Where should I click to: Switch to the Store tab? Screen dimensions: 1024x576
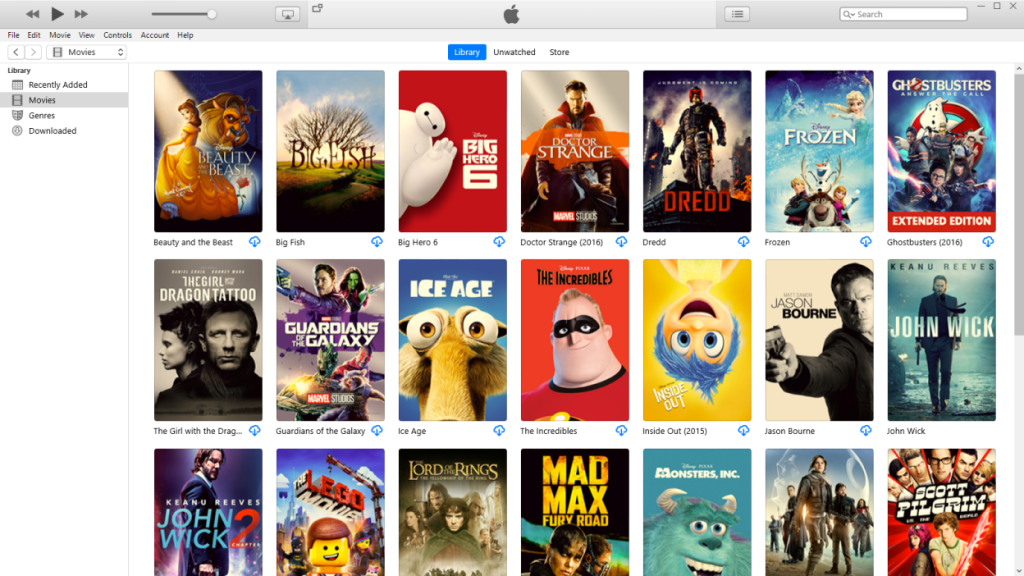(559, 52)
